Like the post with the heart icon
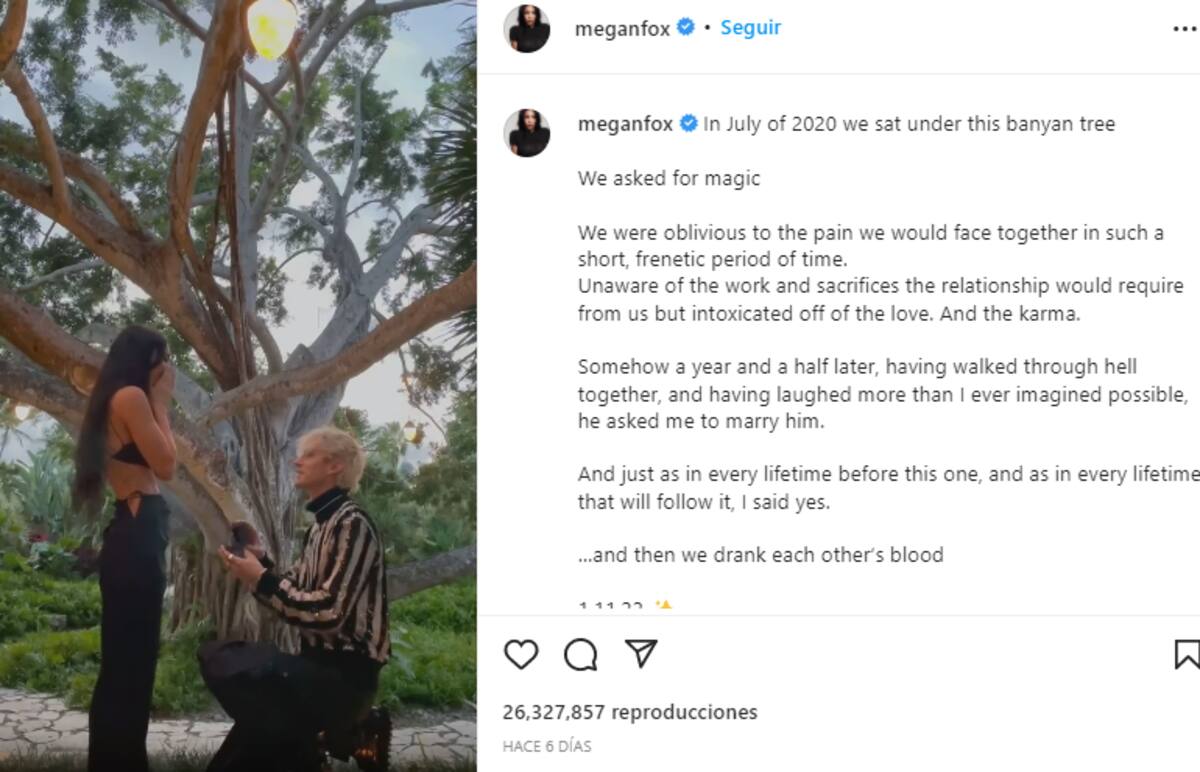 521,654
